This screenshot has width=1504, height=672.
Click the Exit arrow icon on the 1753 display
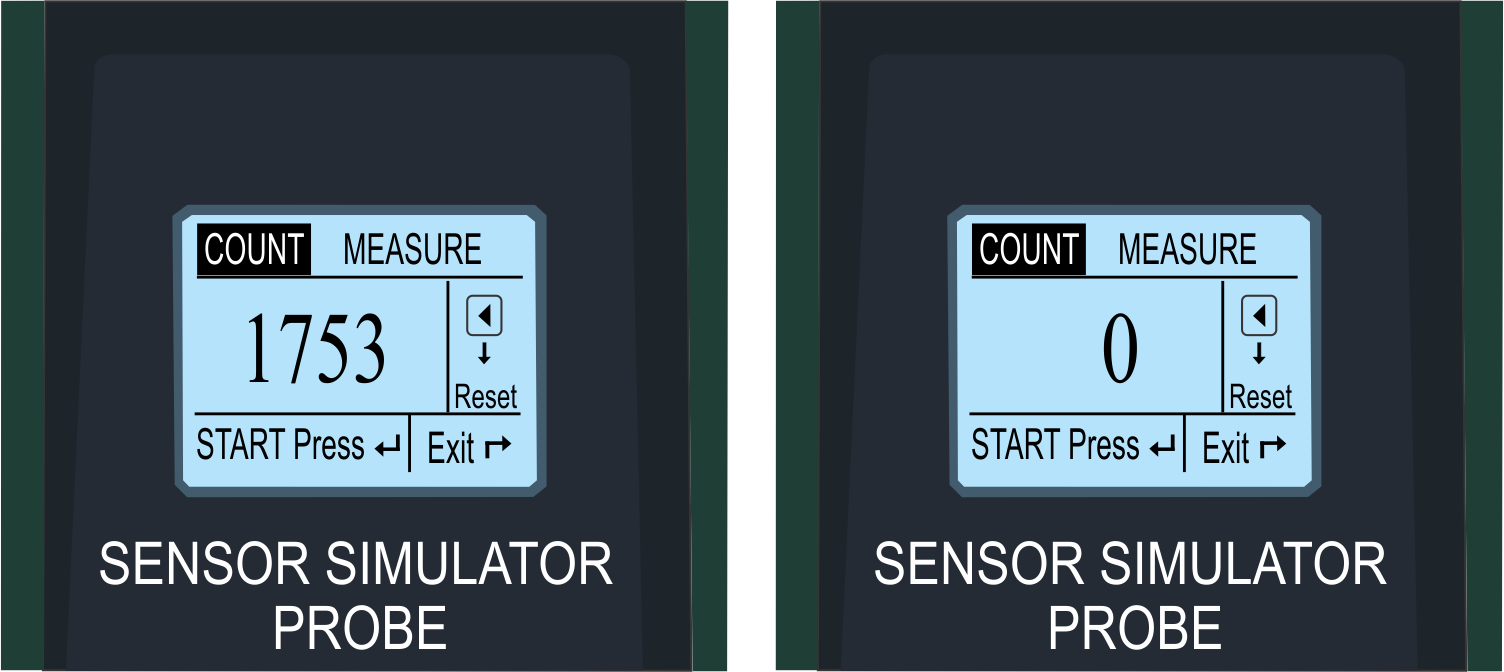(x=497, y=447)
